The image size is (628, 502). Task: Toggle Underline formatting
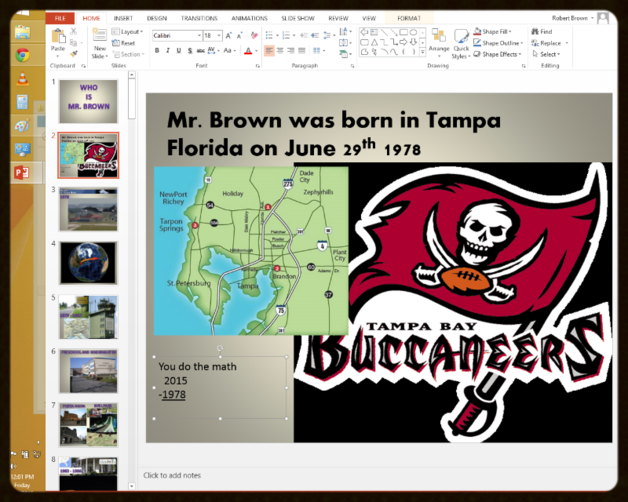(179, 50)
